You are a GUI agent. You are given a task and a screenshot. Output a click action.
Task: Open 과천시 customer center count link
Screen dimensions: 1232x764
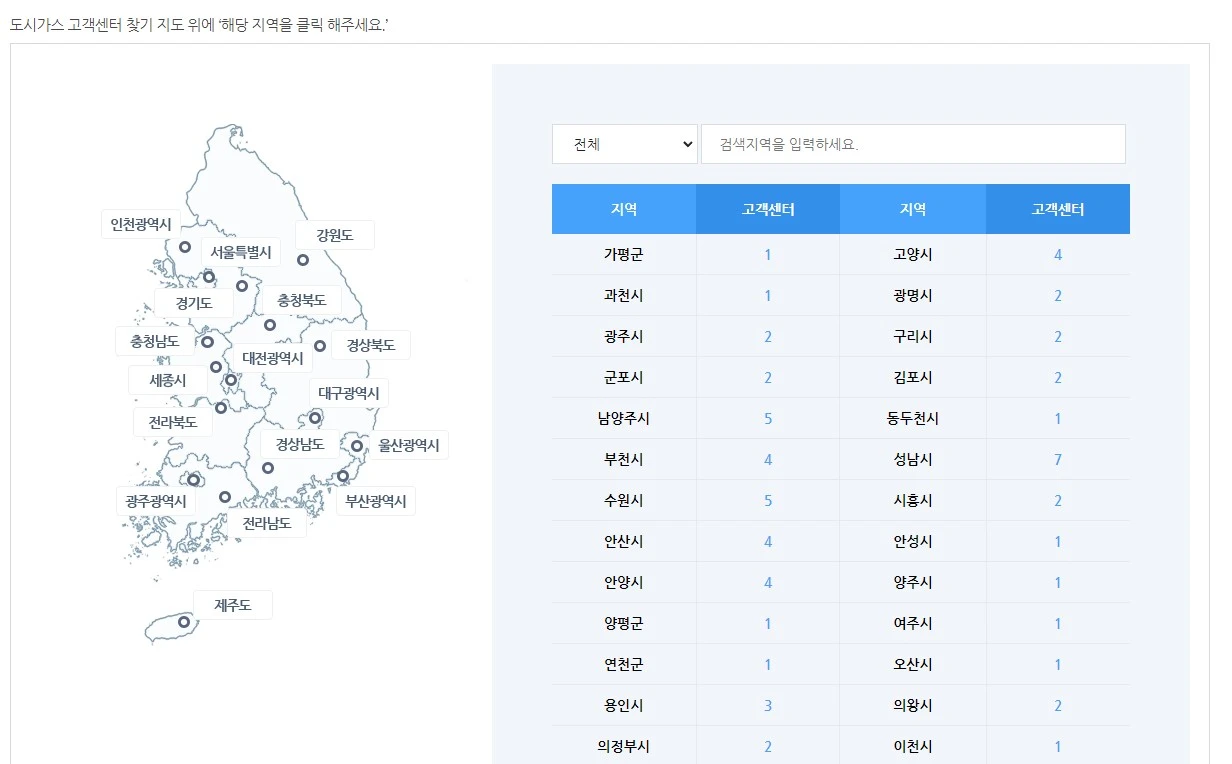pyautogui.click(x=768, y=296)
